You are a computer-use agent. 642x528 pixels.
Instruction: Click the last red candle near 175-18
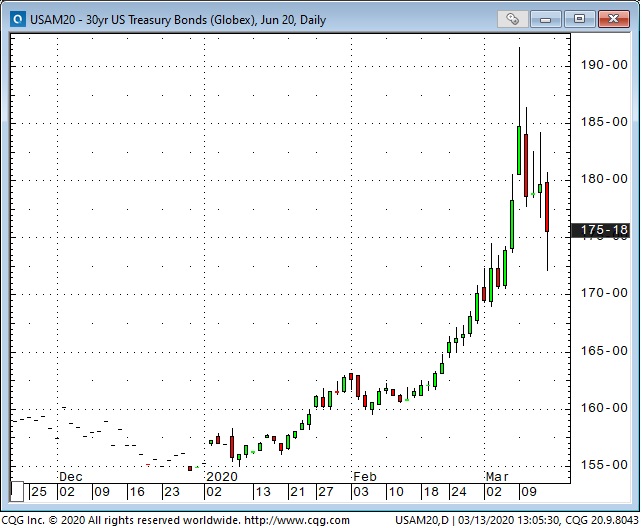(547, 207)
